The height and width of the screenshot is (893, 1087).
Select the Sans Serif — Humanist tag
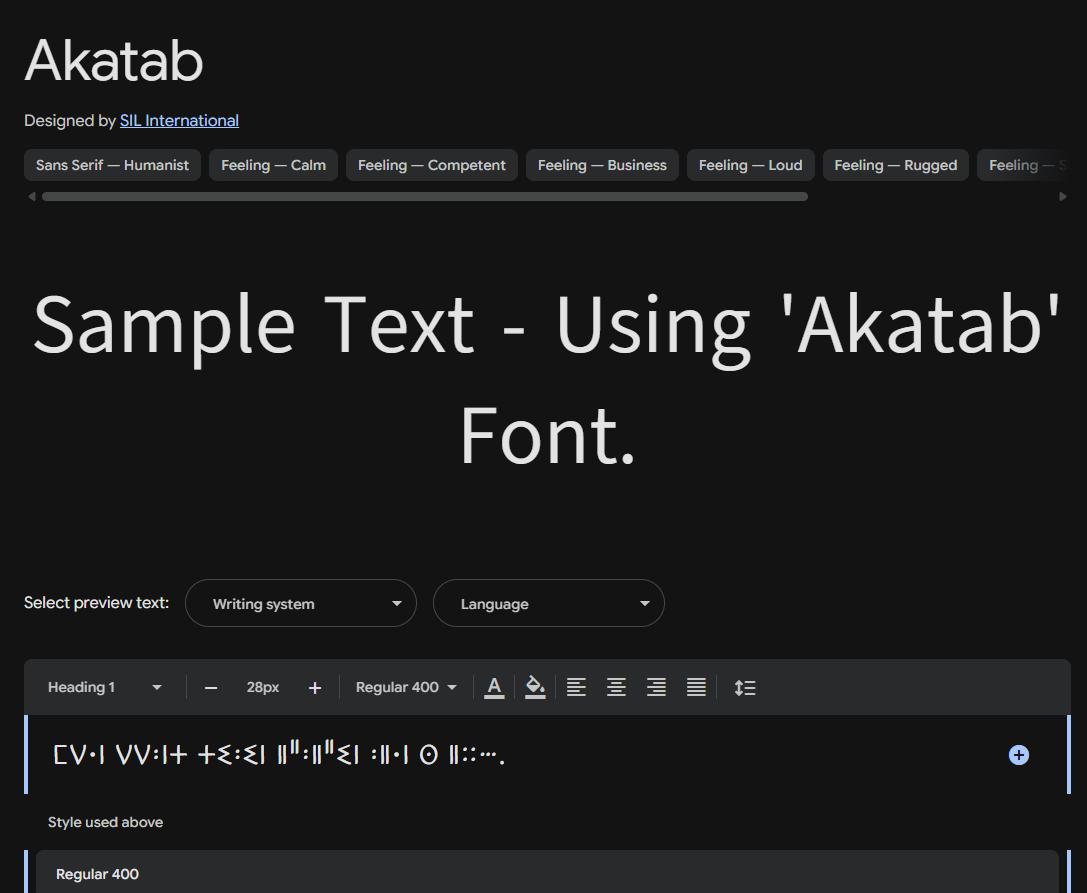(x=112, y=165)
